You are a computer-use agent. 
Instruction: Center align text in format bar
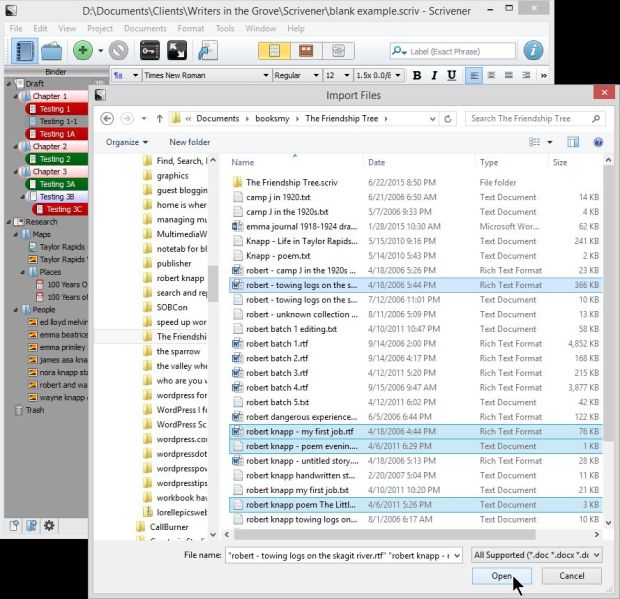[x=491, y=75]
